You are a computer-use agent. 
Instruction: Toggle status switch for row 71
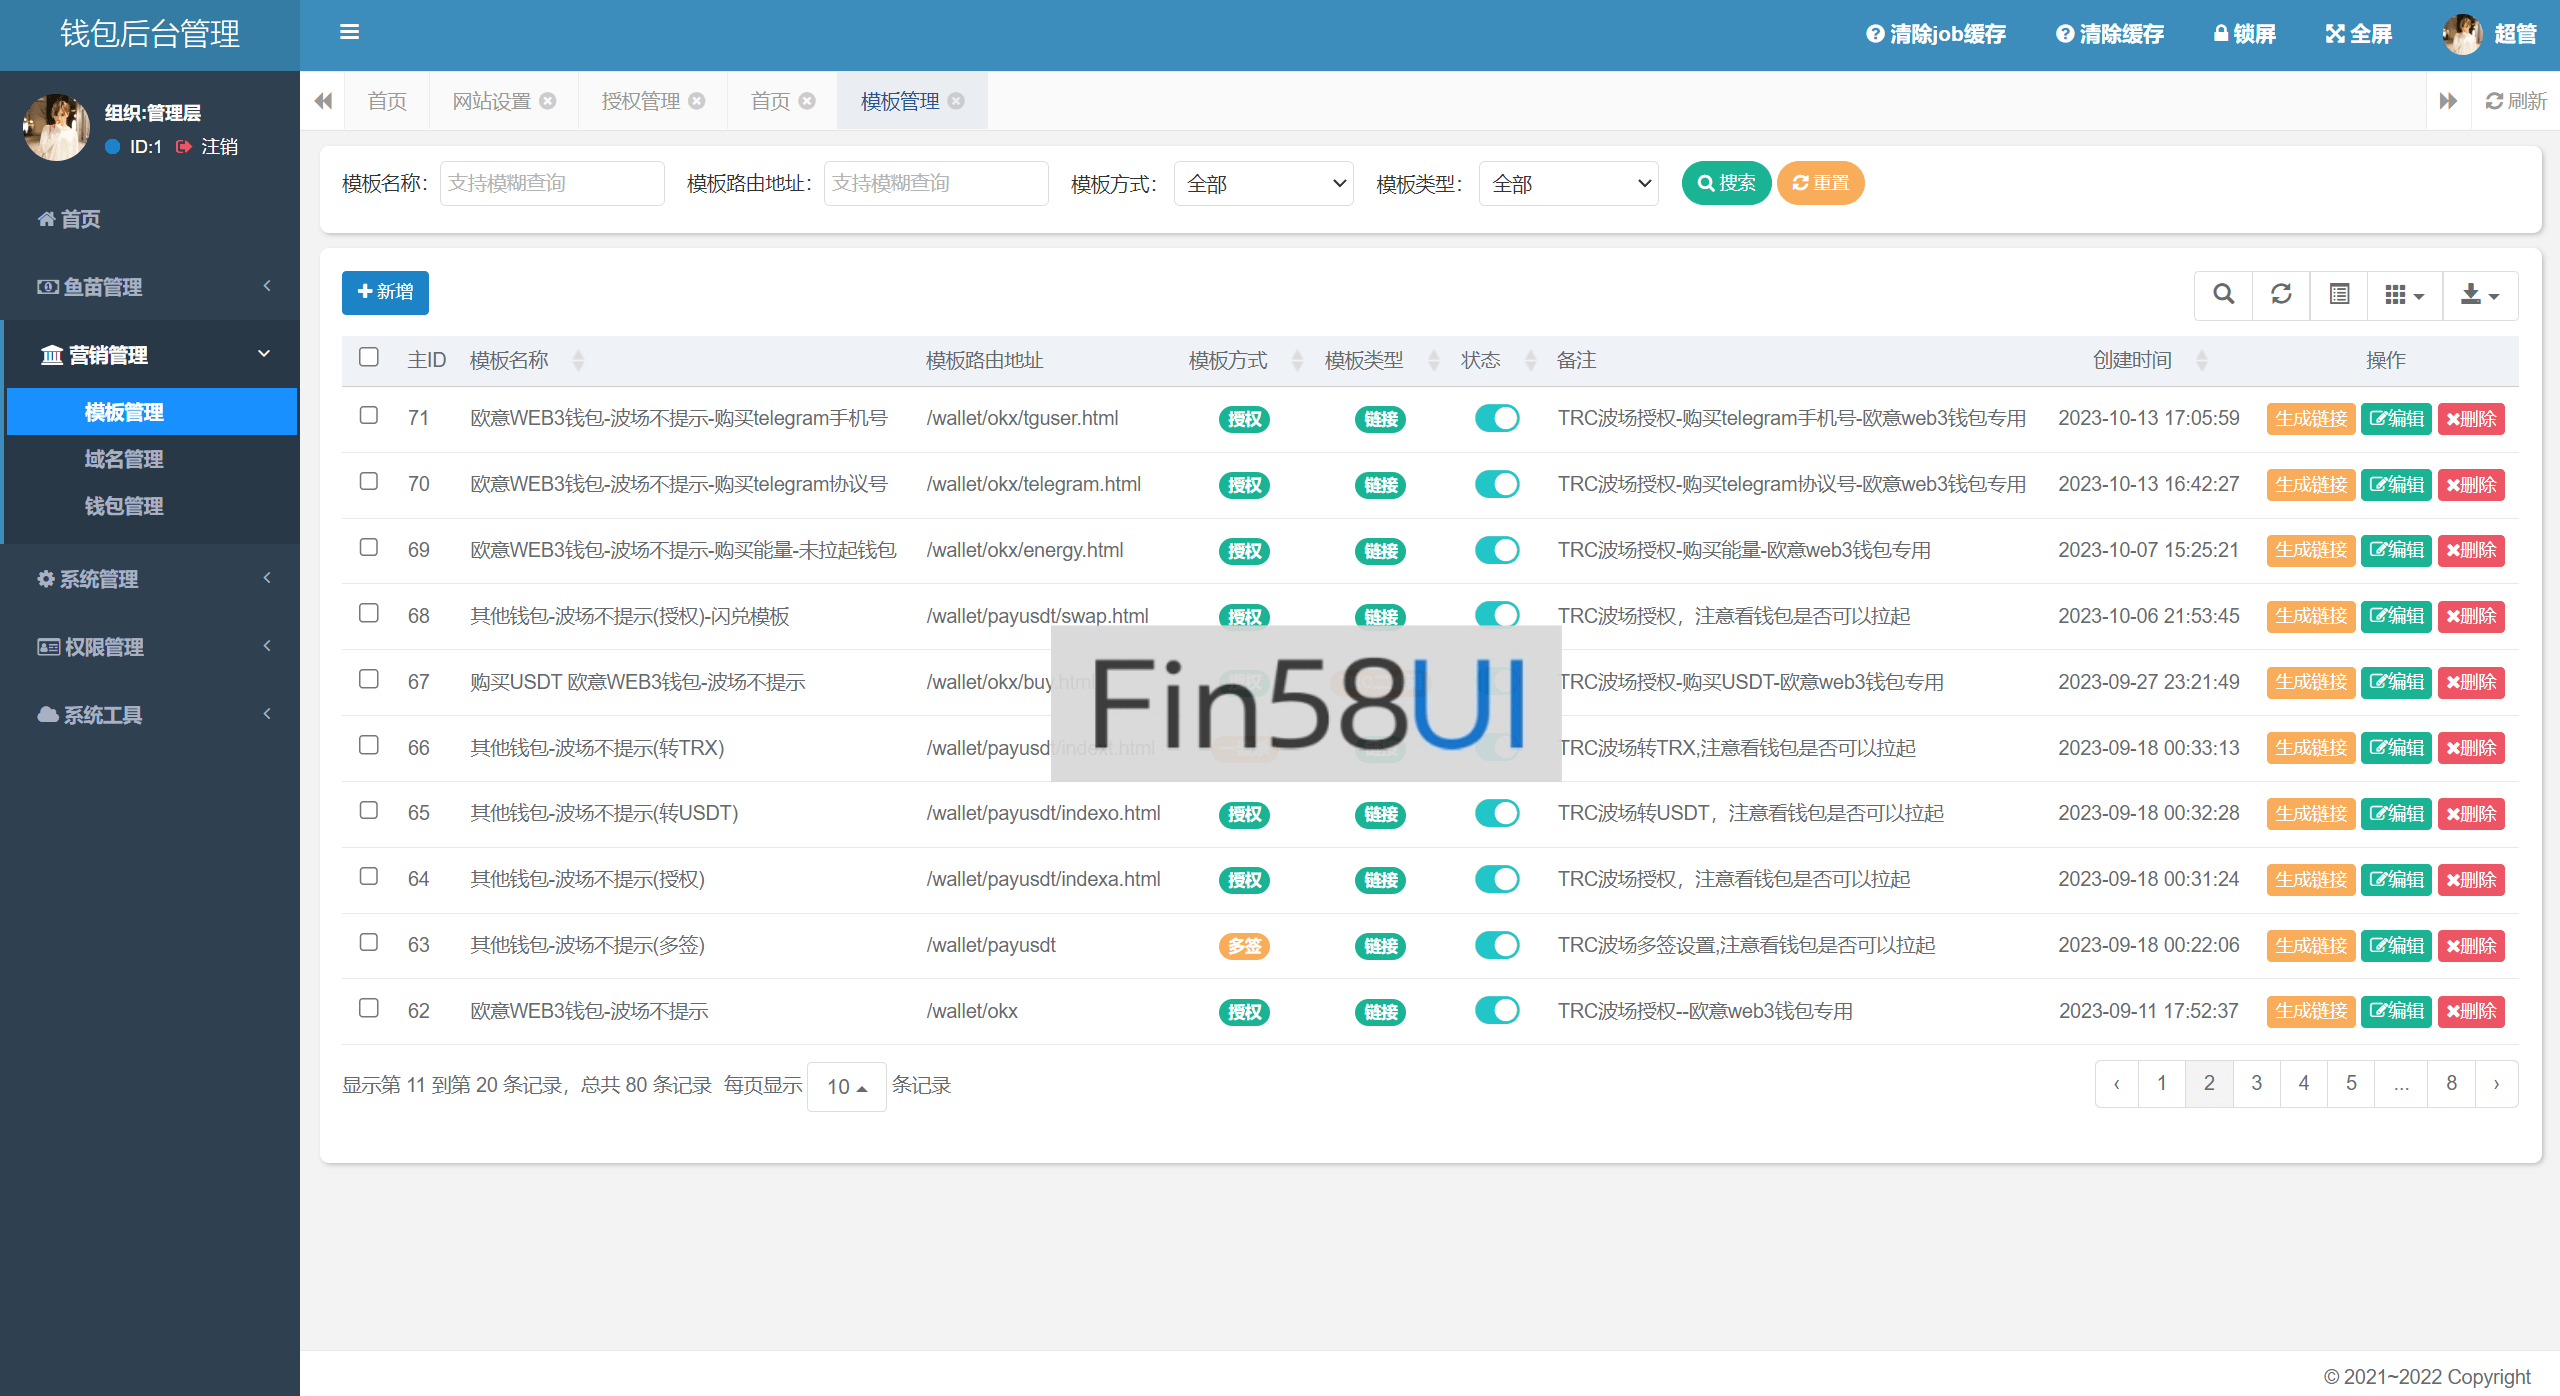point(1496,418)
